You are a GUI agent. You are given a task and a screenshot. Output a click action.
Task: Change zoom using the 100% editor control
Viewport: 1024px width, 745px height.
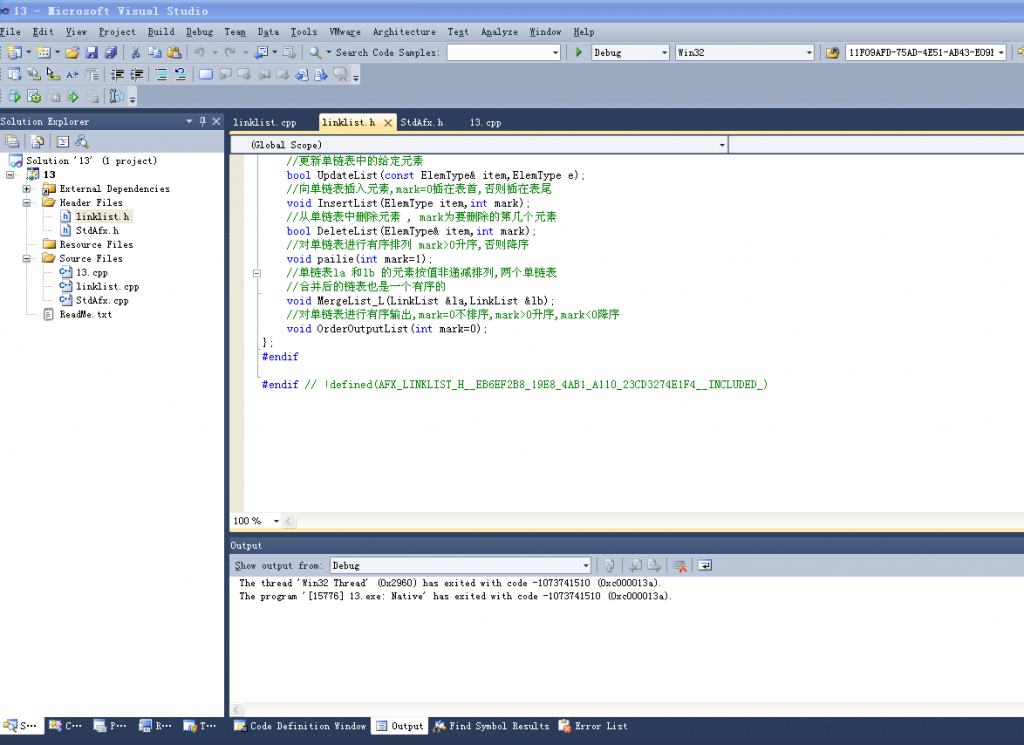tap(253, 520)
